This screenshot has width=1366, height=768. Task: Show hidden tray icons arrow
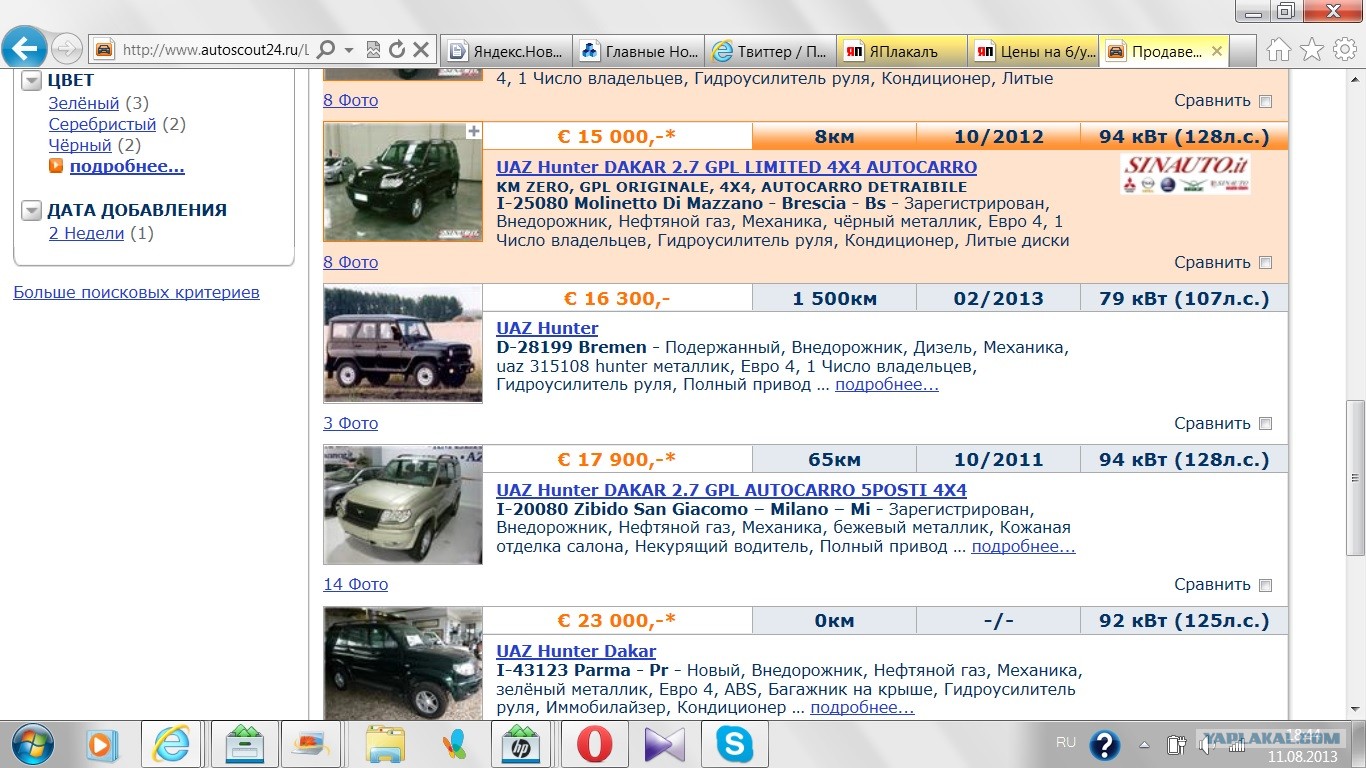(x=1144, y=744)
